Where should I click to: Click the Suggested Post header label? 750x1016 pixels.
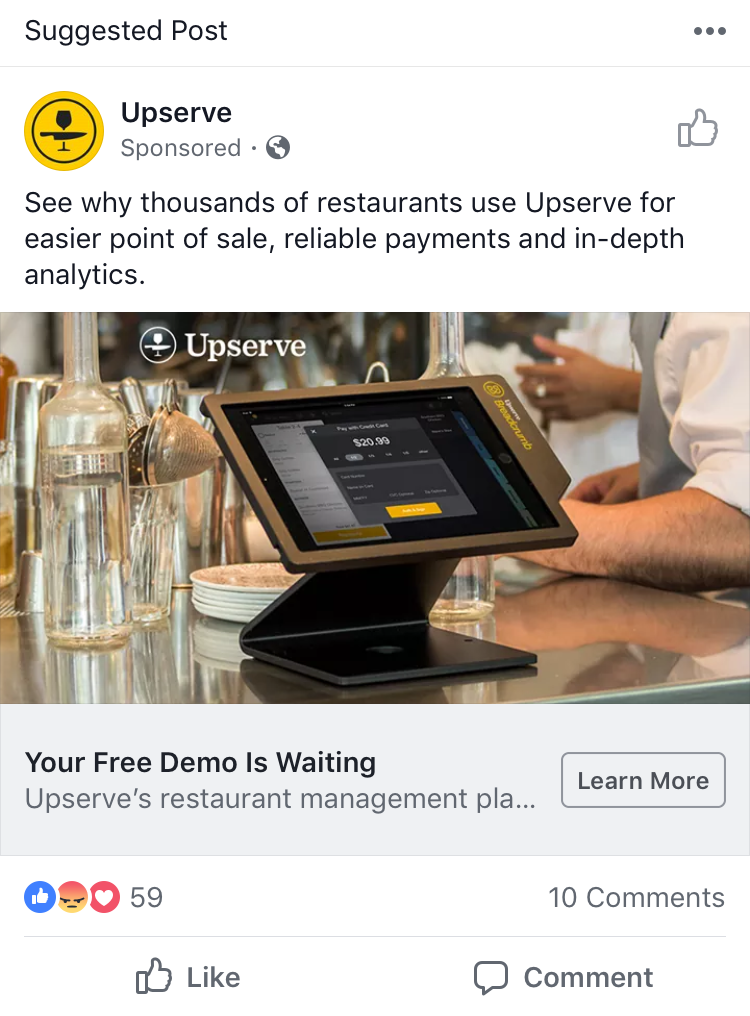pos(126,30)
